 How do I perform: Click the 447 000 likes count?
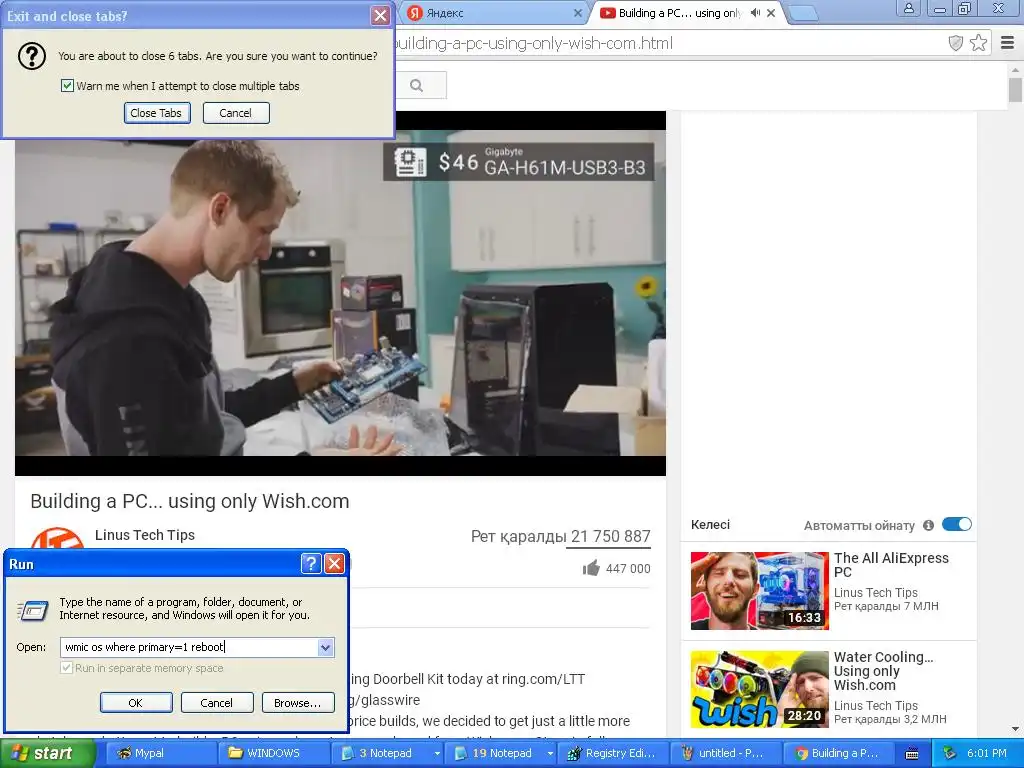point(628,569)
